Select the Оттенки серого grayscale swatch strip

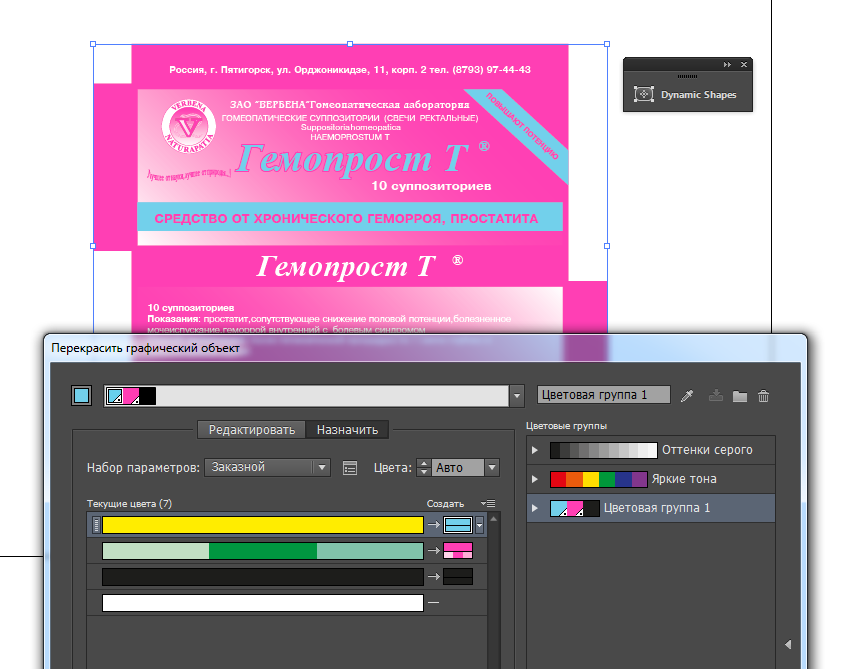click(x=603, y=450)
